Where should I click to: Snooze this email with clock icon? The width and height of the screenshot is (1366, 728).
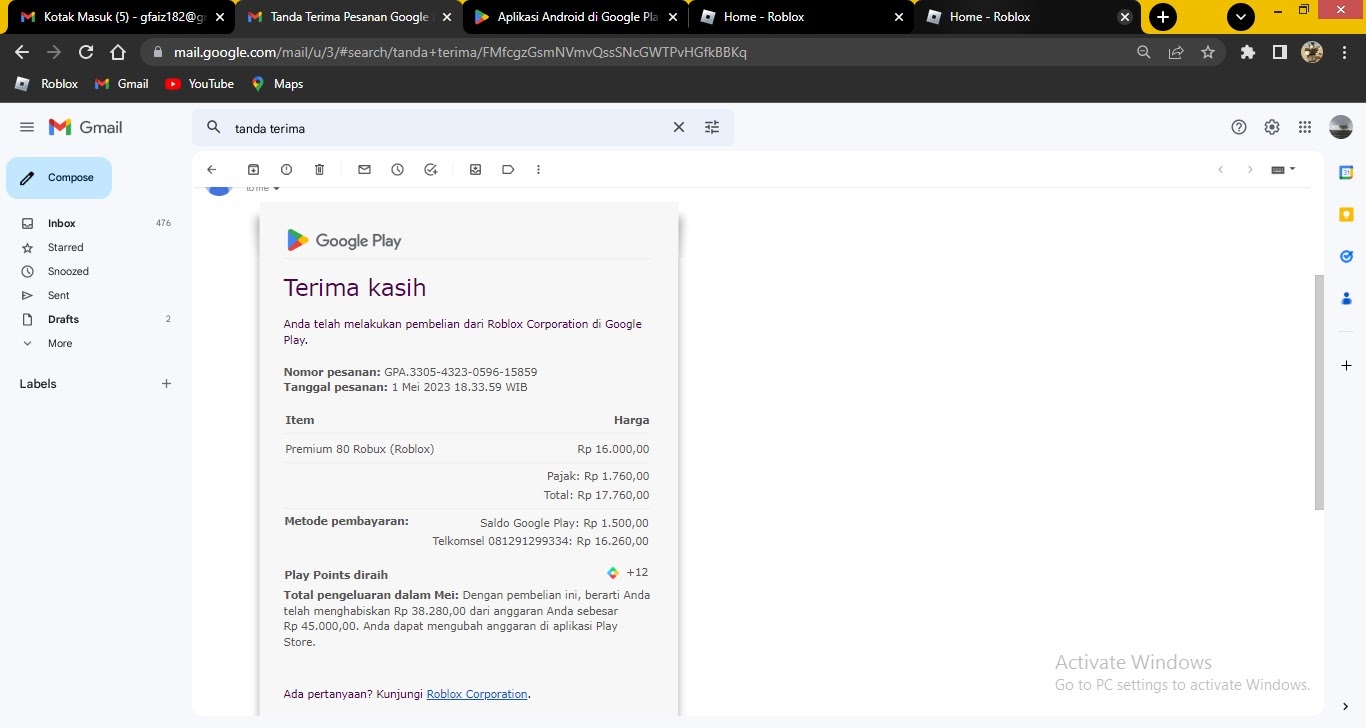[397, 170]
